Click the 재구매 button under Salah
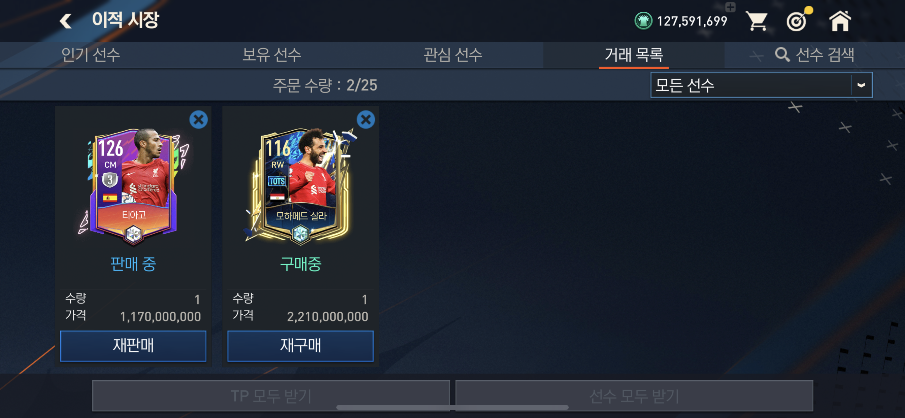905x418 pixels. (x=300, y=346)
